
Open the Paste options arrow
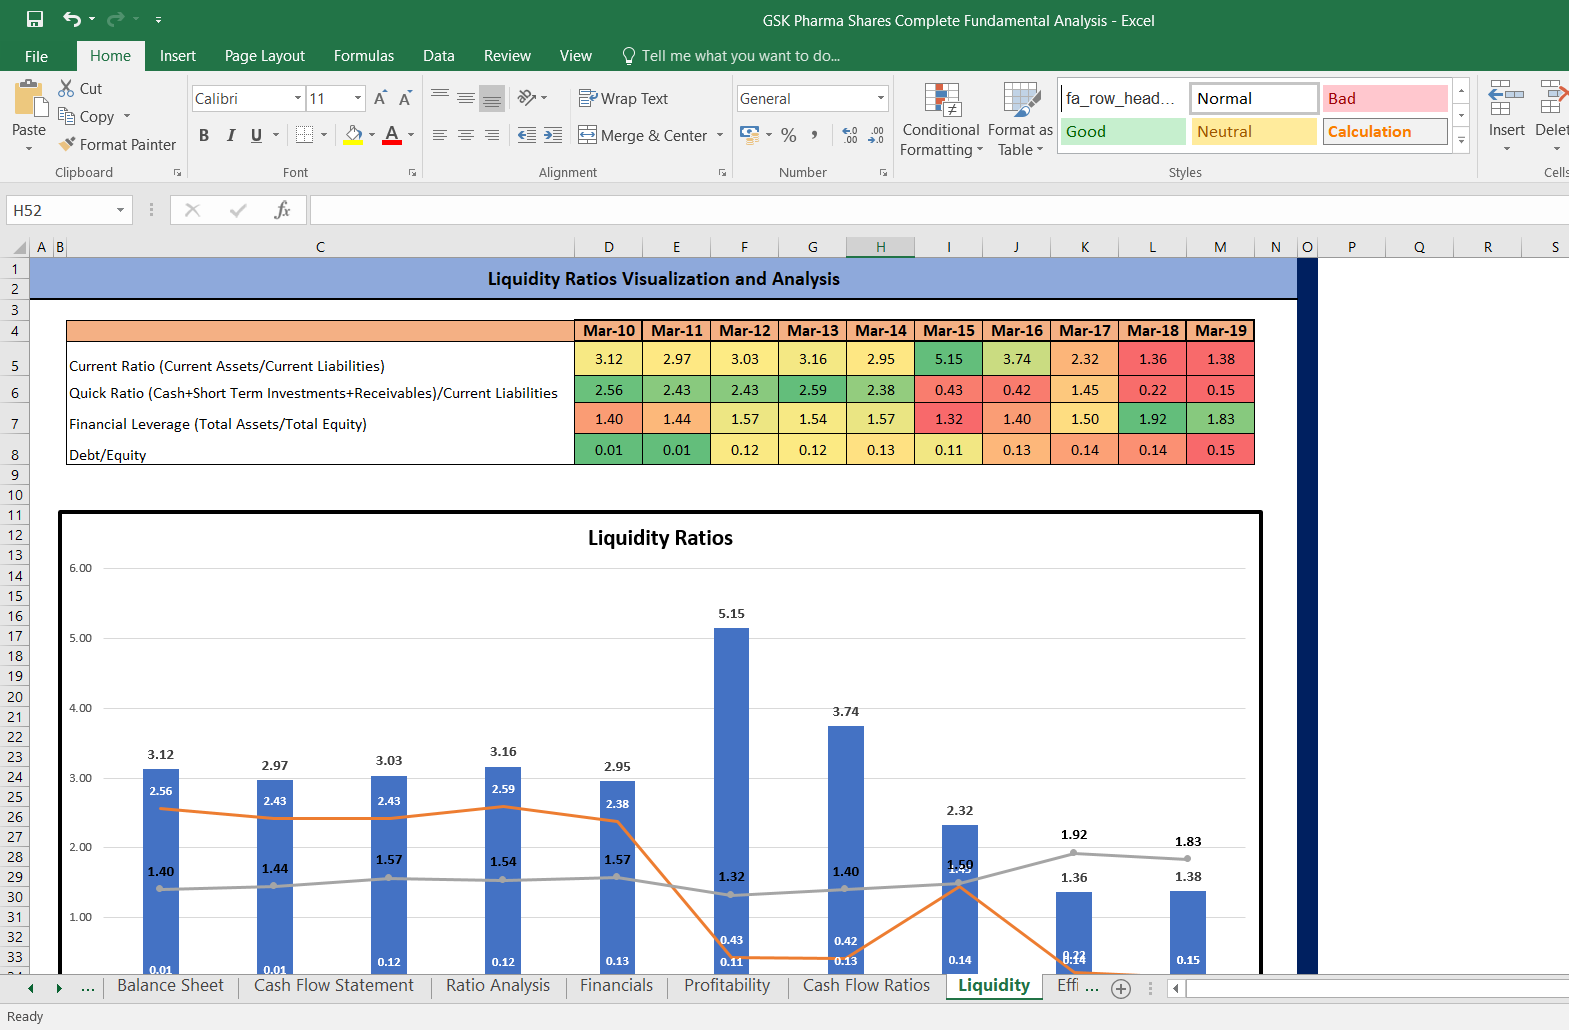pos(29,148)
